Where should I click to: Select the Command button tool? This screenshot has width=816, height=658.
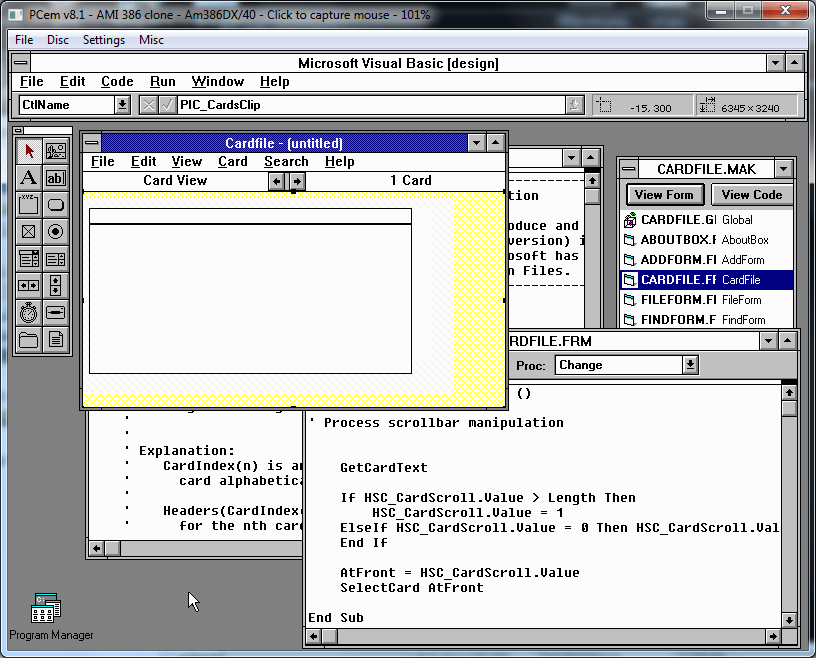click(x=56, y=205)
